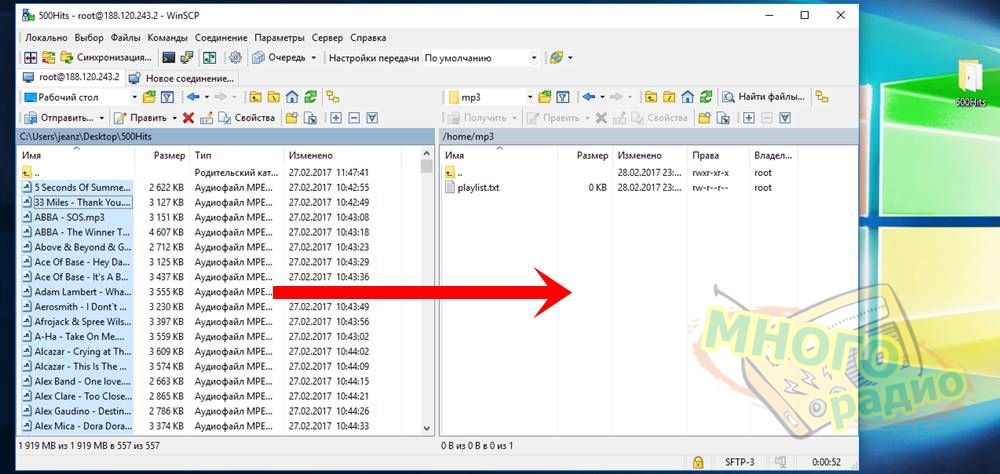Open the preferences gear icon

point(235,58)
